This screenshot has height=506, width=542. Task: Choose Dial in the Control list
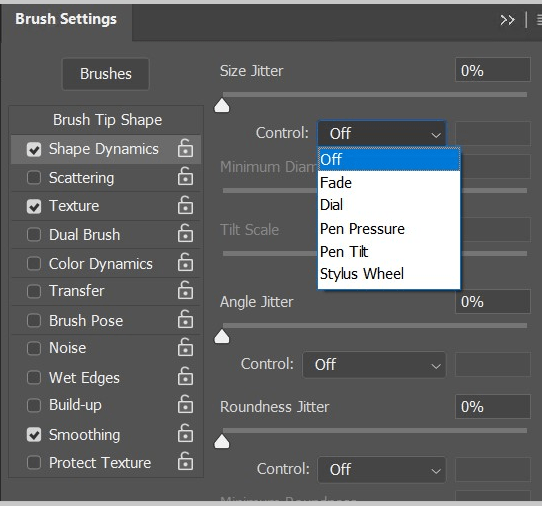[x=389, y=205]
